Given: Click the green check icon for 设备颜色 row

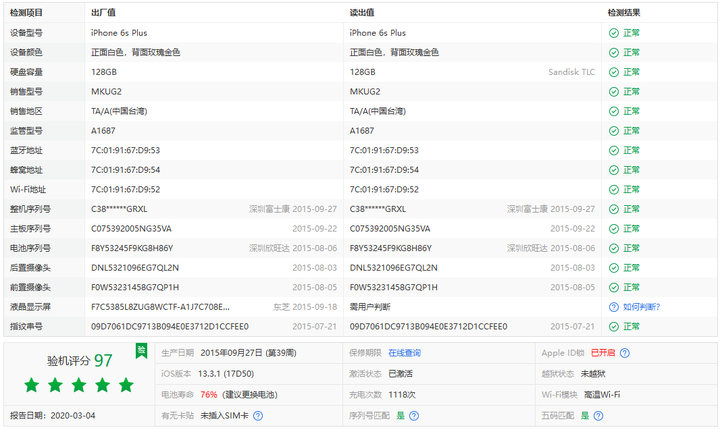Looking at the screenshot, I should [x=613, y=53].
